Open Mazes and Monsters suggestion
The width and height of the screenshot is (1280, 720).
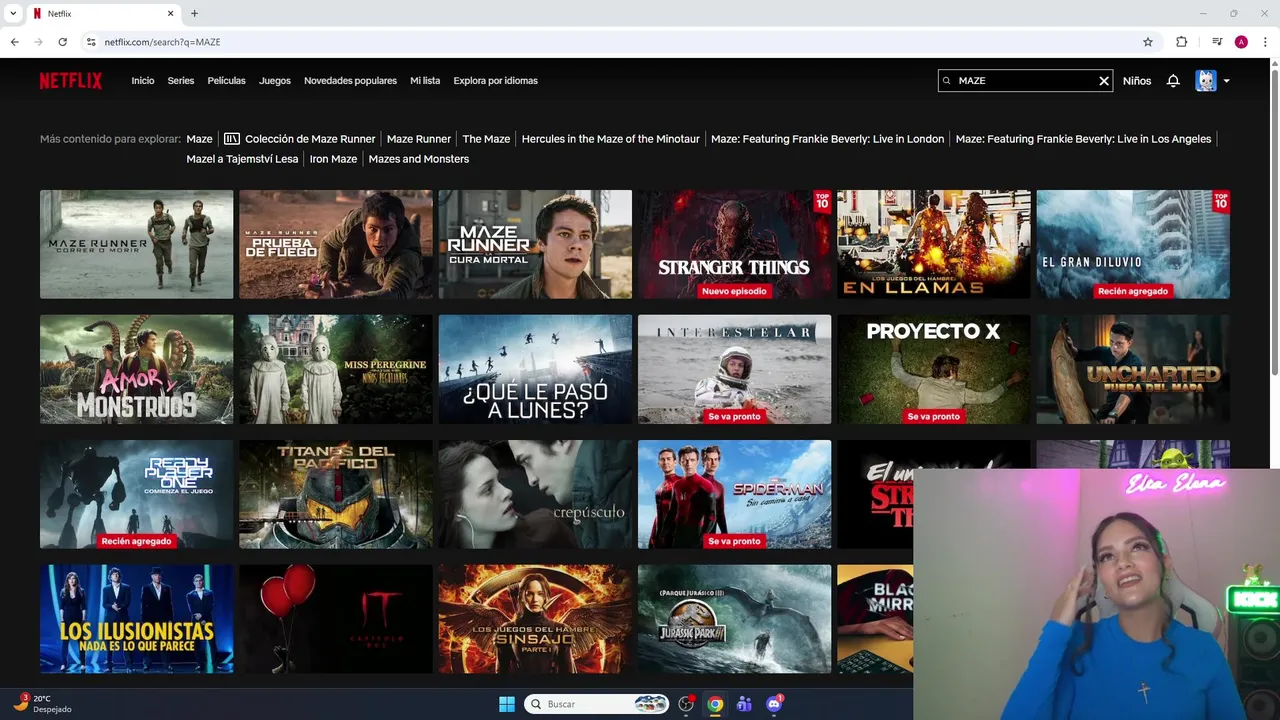[x=418, y=159]
